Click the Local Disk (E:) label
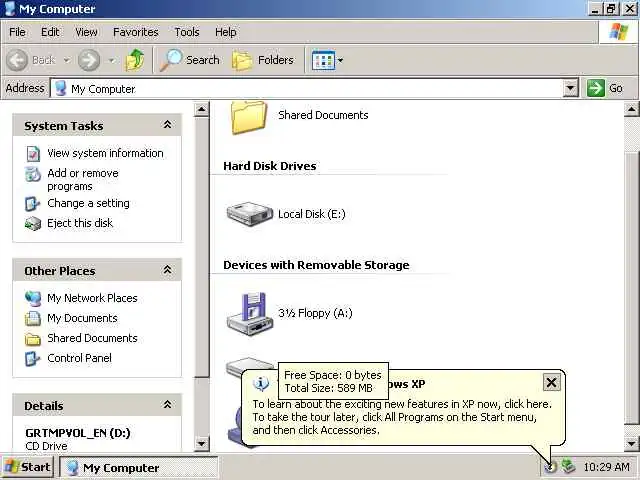 [311, 214]
